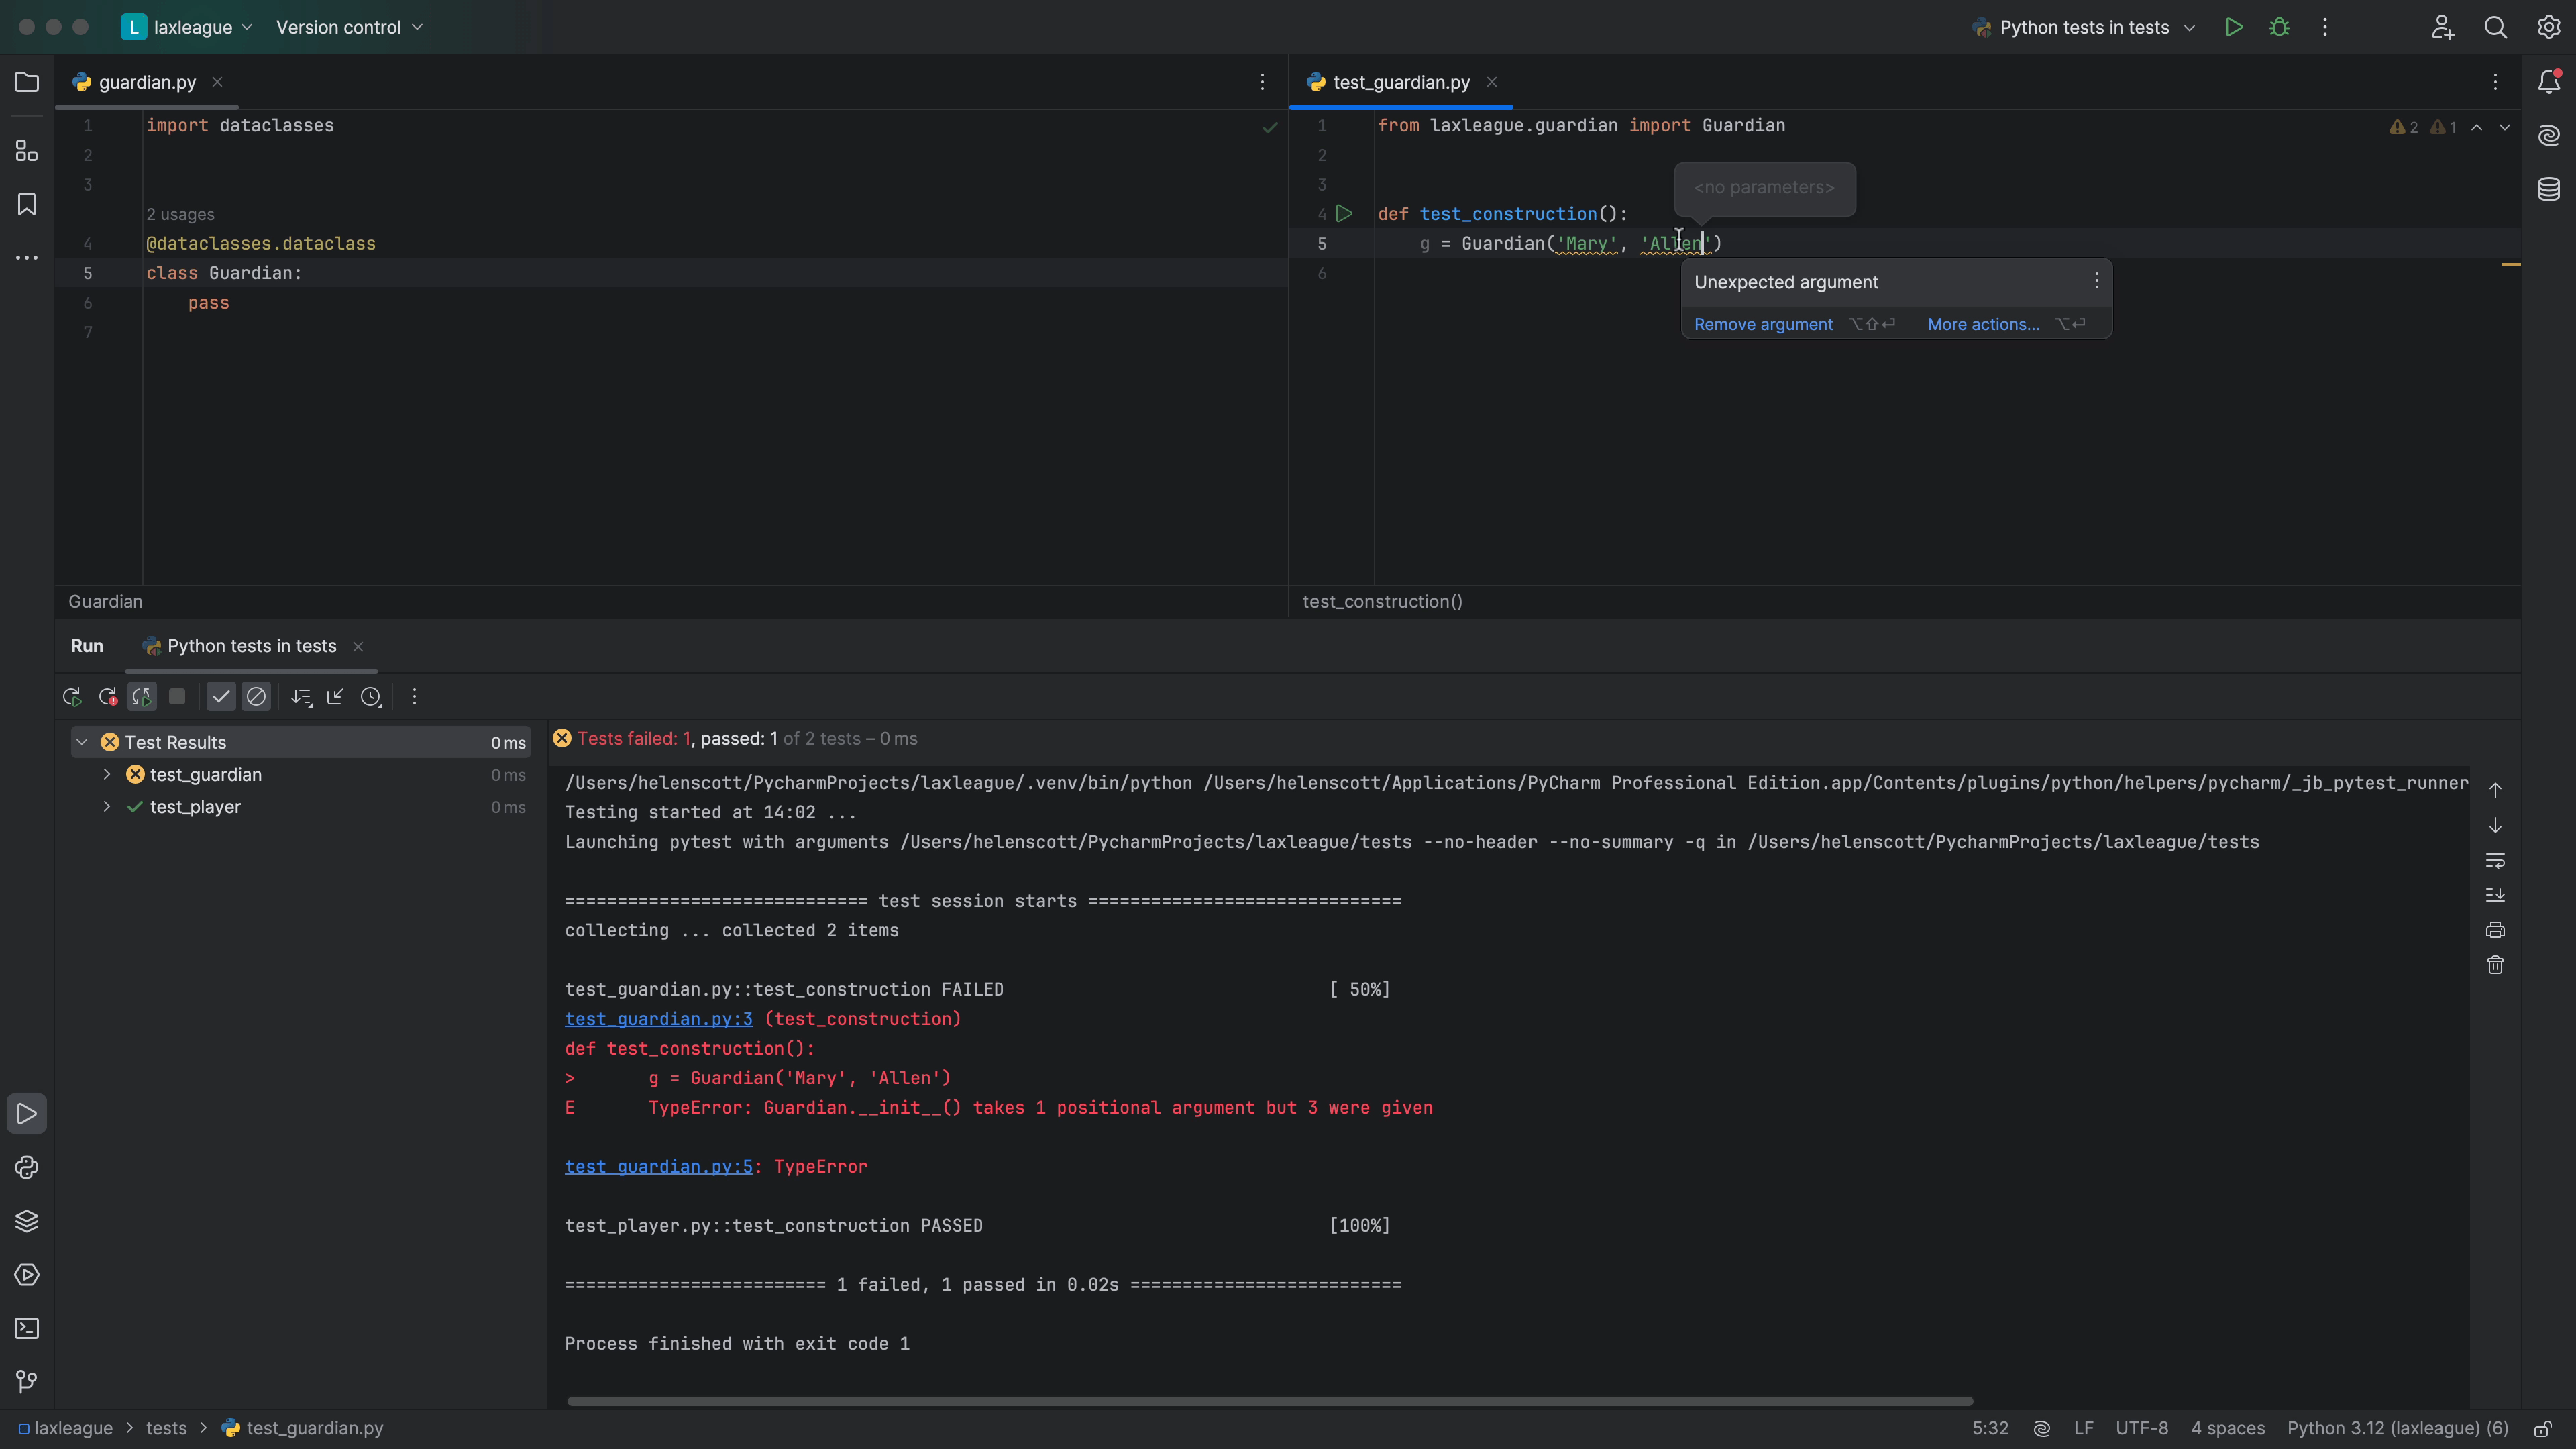Click the Rerun tests icon
Viewport: 2576px width, 1449px height.
coord(72,697)
